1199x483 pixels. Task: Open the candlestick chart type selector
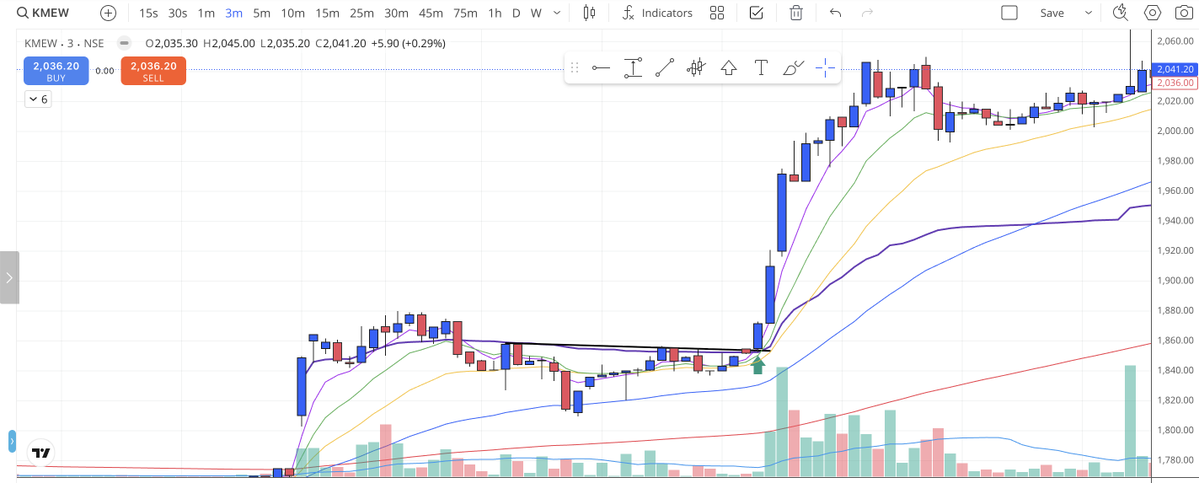[589, 13]
